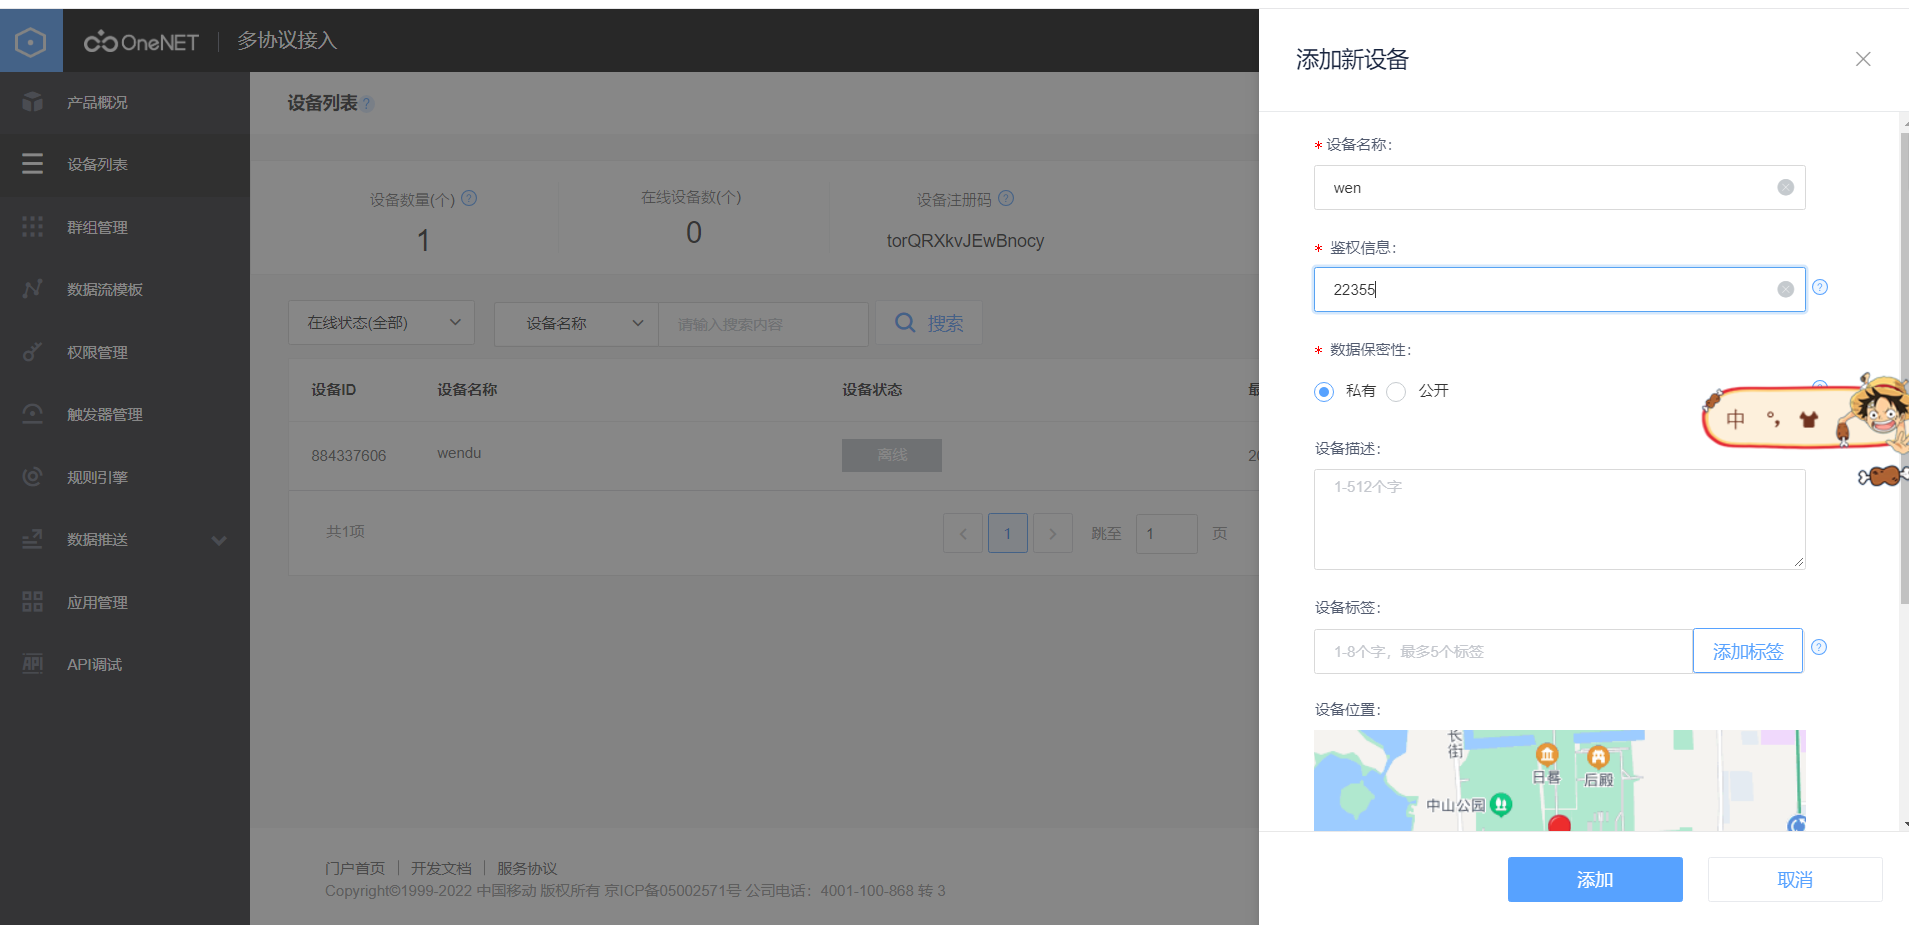Click the 添加 button to add device
This screenshot has width=1909, height=925.
pyautogui.click(x=1594, y=879)
